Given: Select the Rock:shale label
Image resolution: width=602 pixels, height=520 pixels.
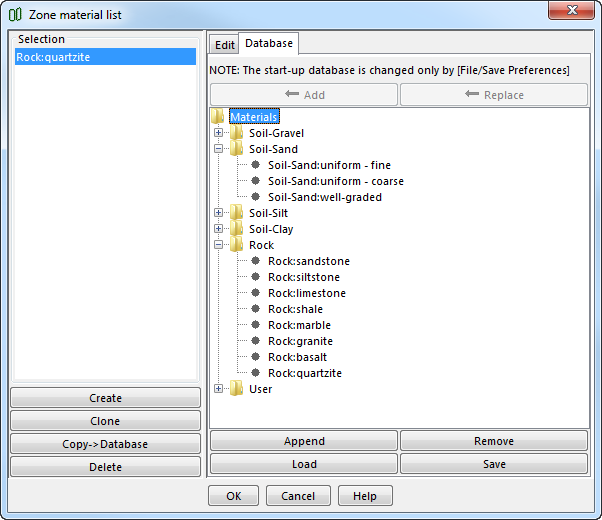Looking at the screenshot, I should point(295,309).
